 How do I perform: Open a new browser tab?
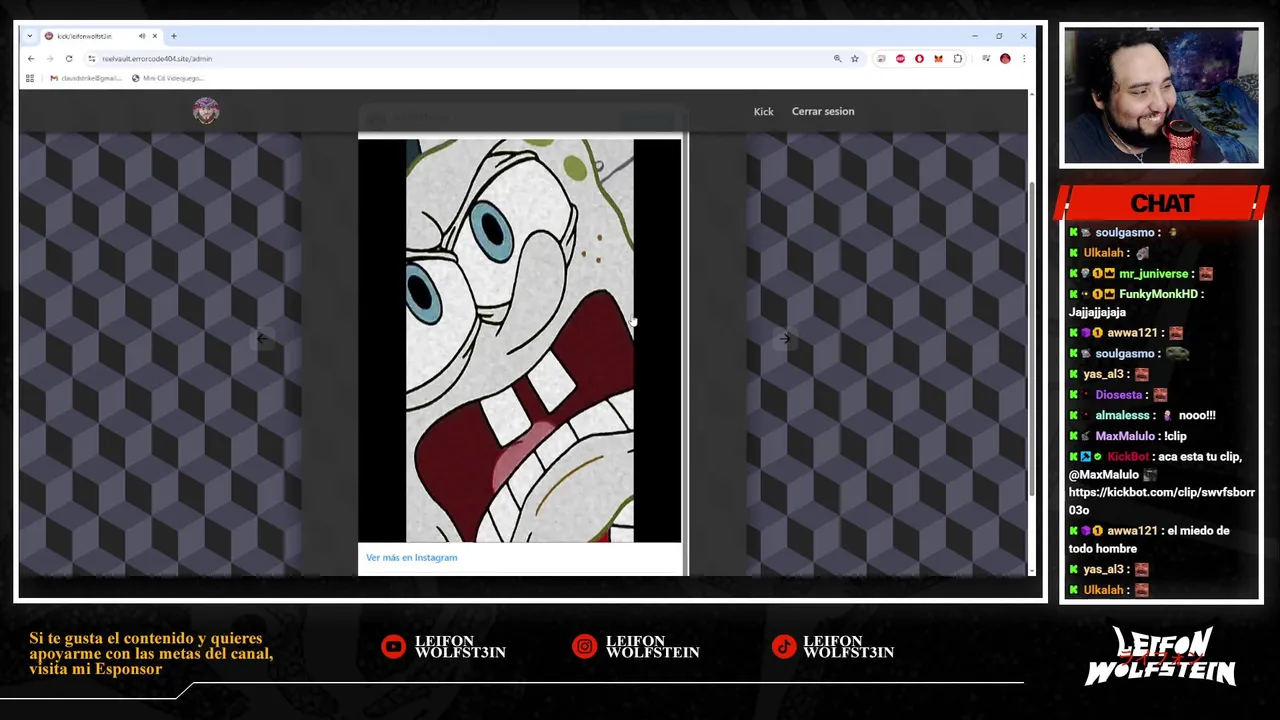pyautogui.click(x=174, y=36)
